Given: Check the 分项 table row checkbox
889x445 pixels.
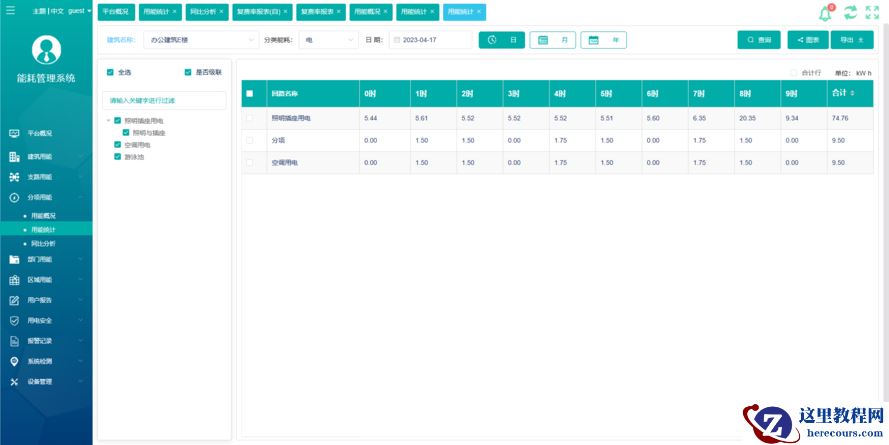Looking at the screenshot, I should (x=249, y=140).
